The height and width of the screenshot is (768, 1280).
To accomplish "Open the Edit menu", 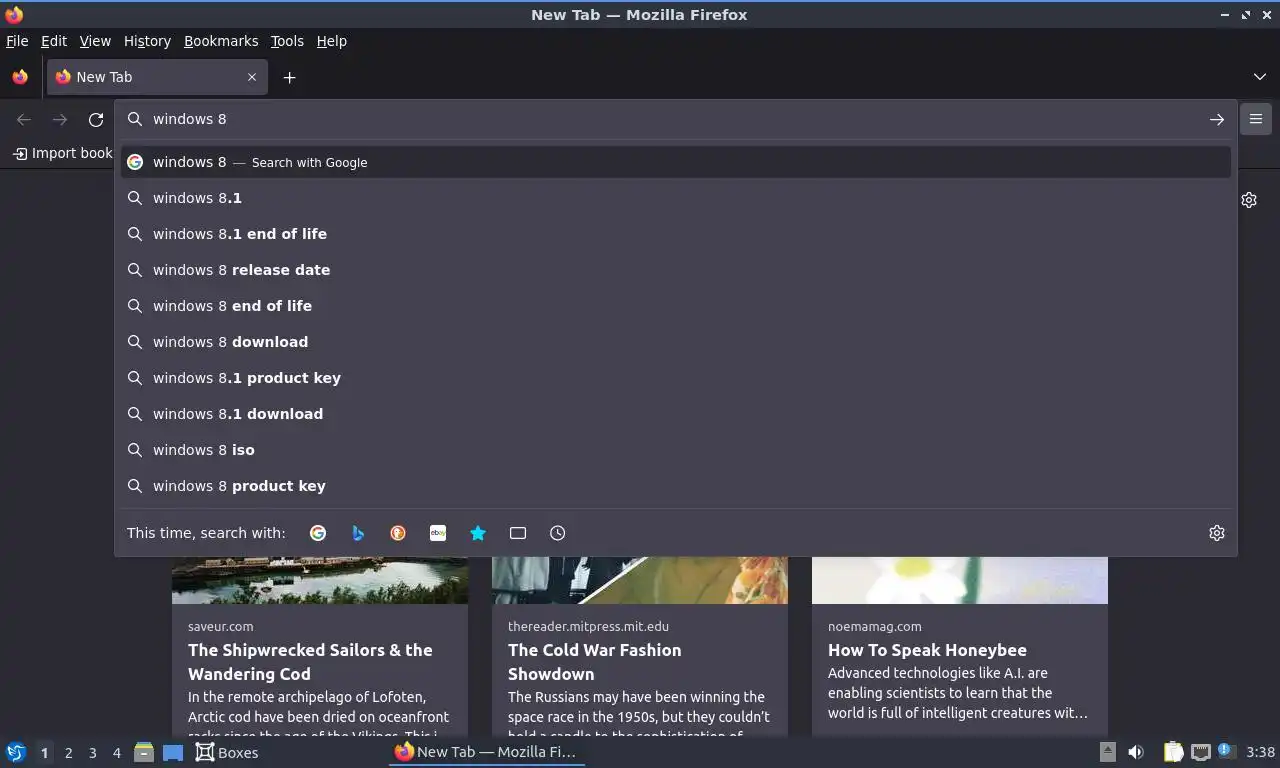I will (x=54, y=41).
